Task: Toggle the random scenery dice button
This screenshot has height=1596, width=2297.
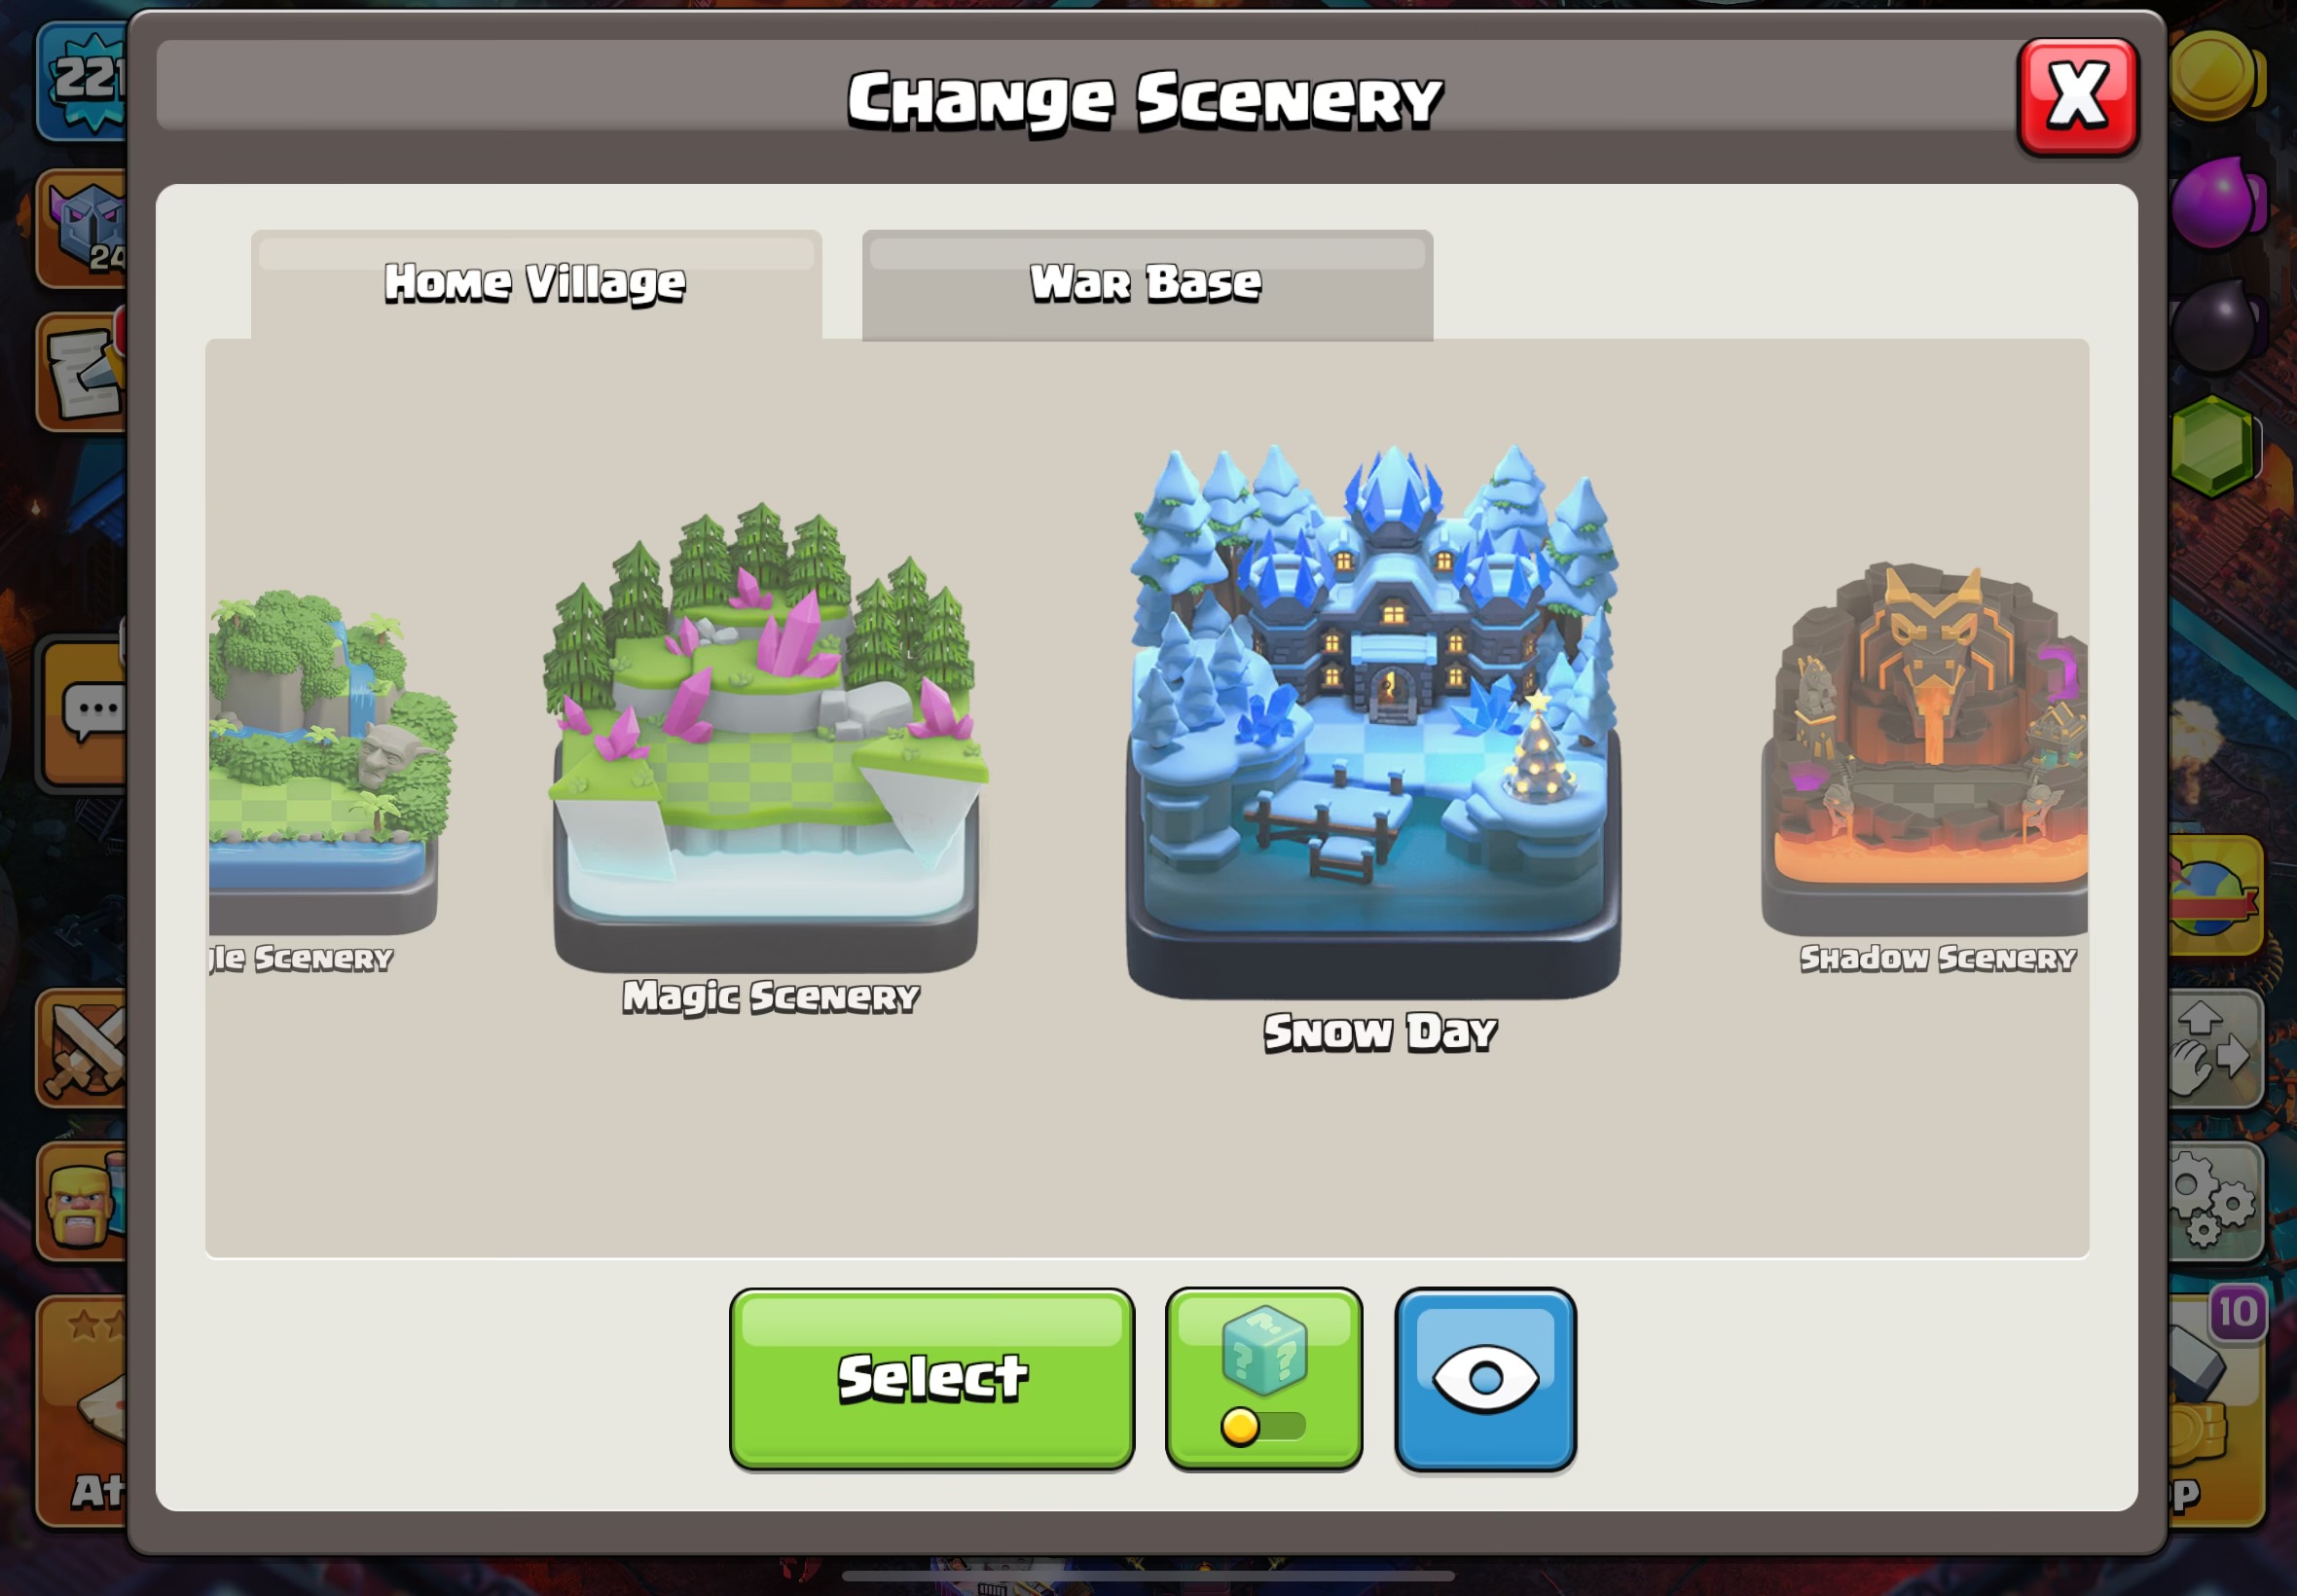Action: [x=1263, y=1379]
